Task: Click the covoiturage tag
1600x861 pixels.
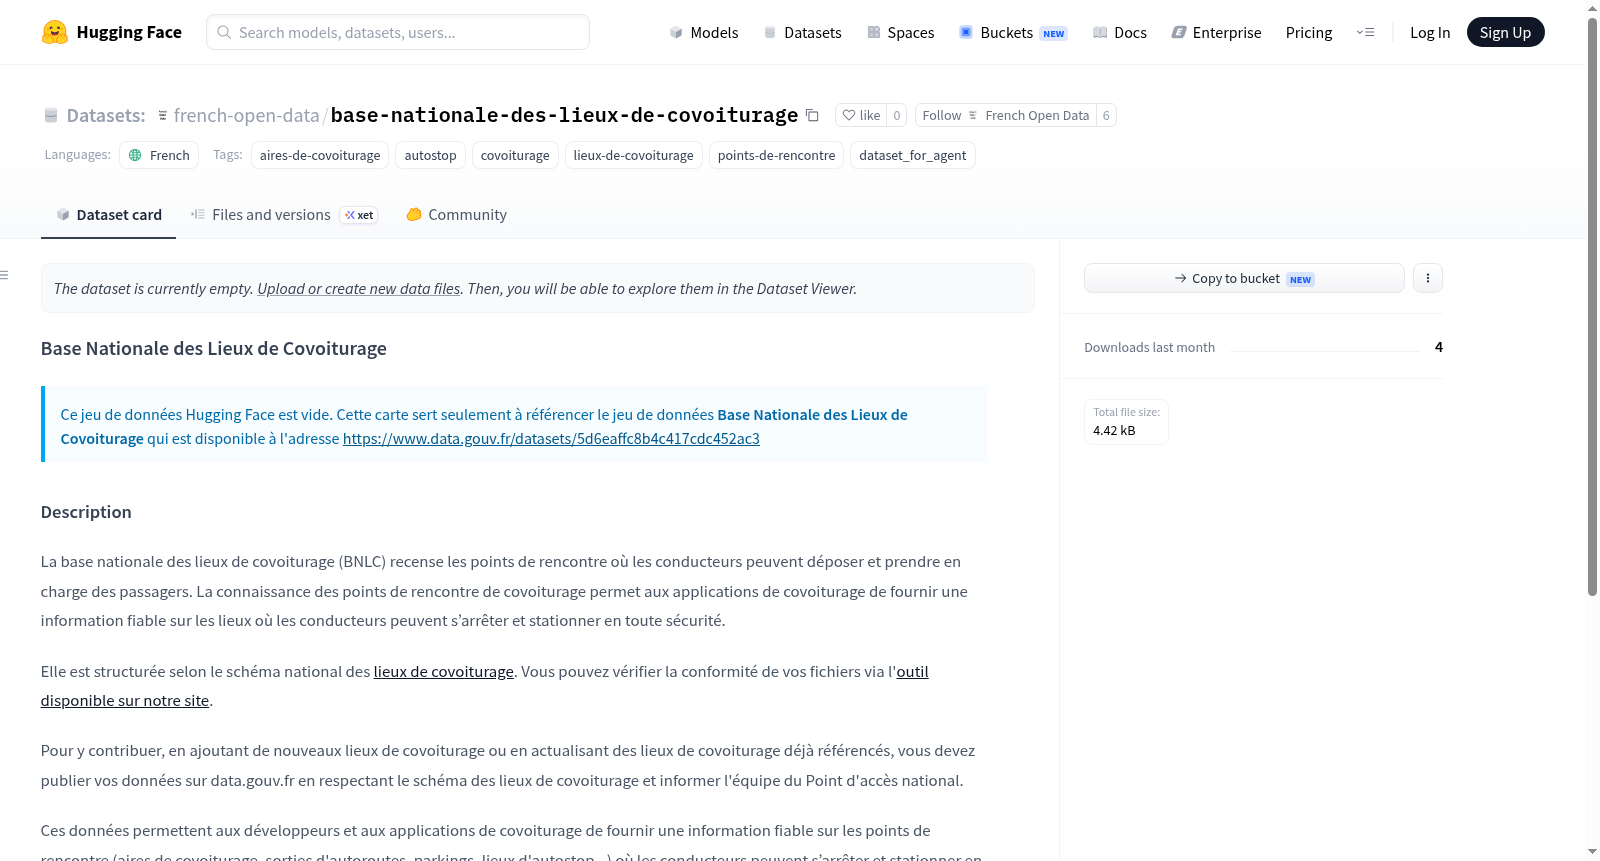Action: pos(515,155)
